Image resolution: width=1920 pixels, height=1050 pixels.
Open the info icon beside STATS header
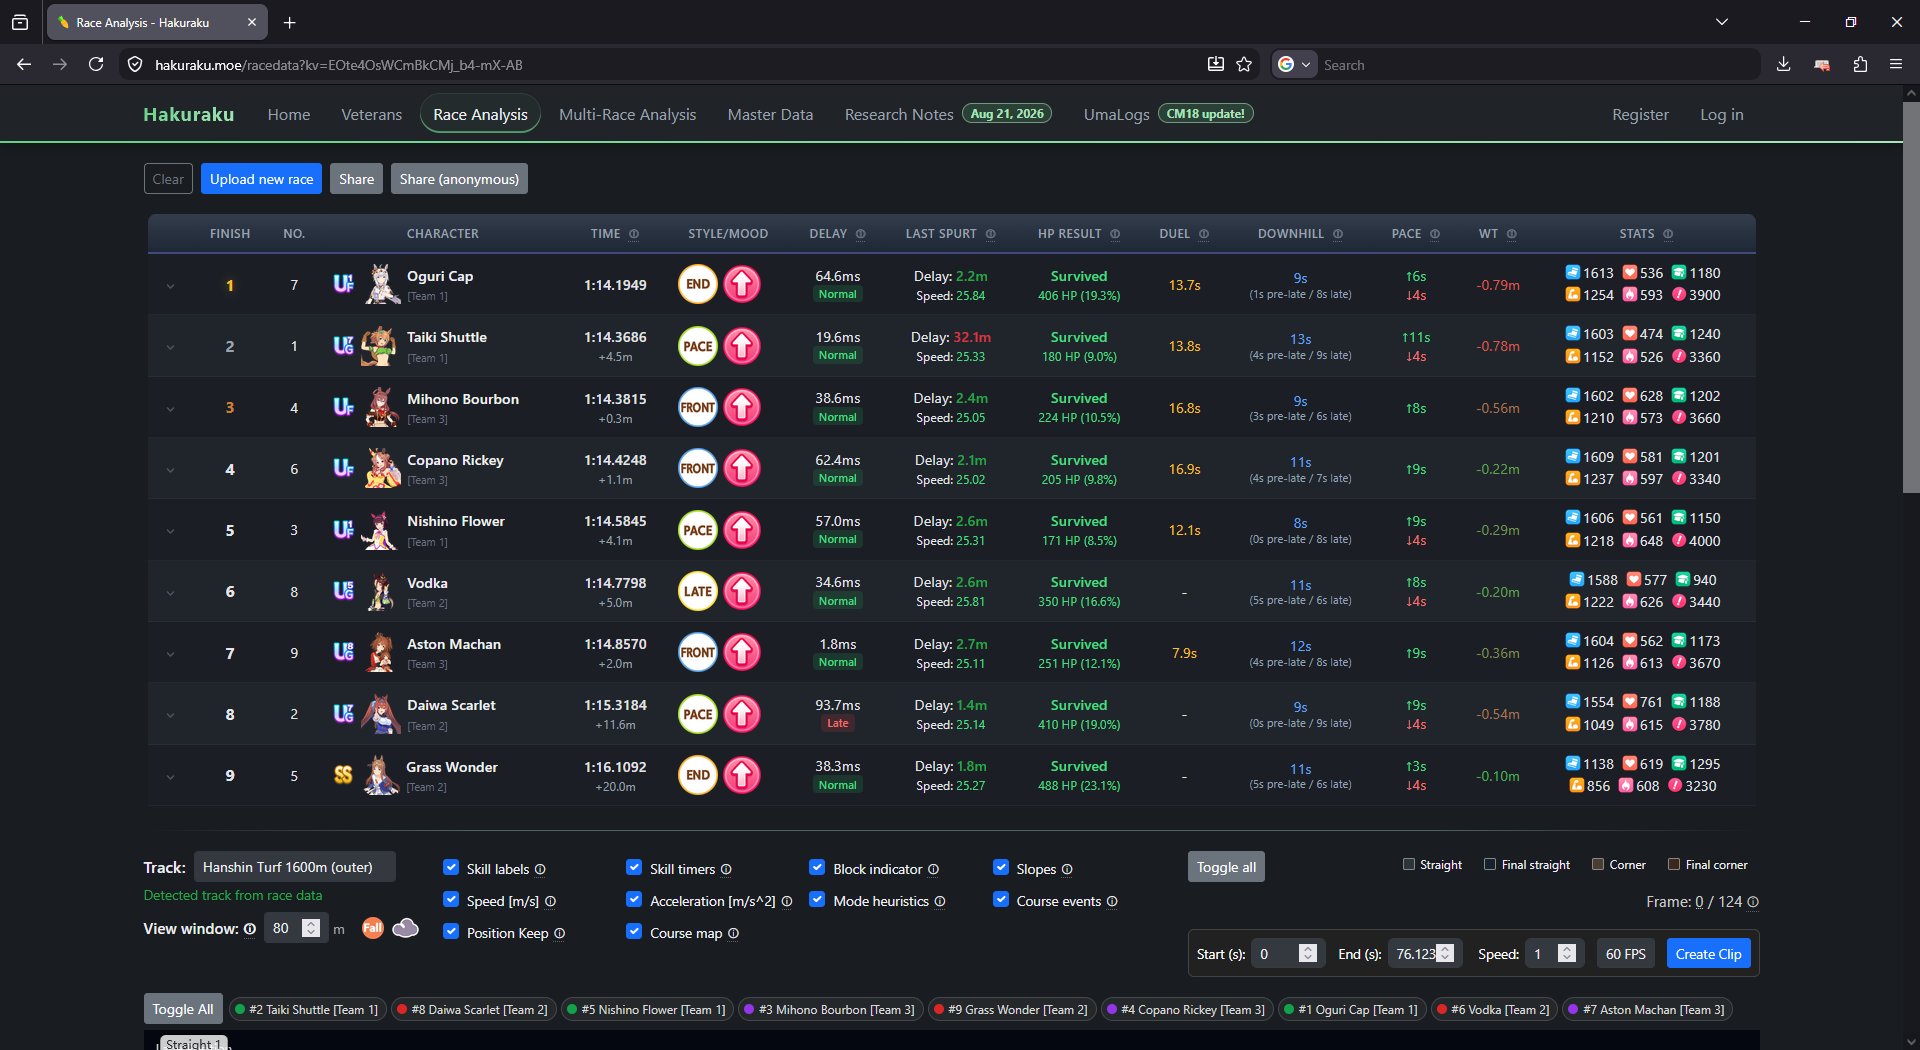pyautogui.click(x=1668, y=234)
